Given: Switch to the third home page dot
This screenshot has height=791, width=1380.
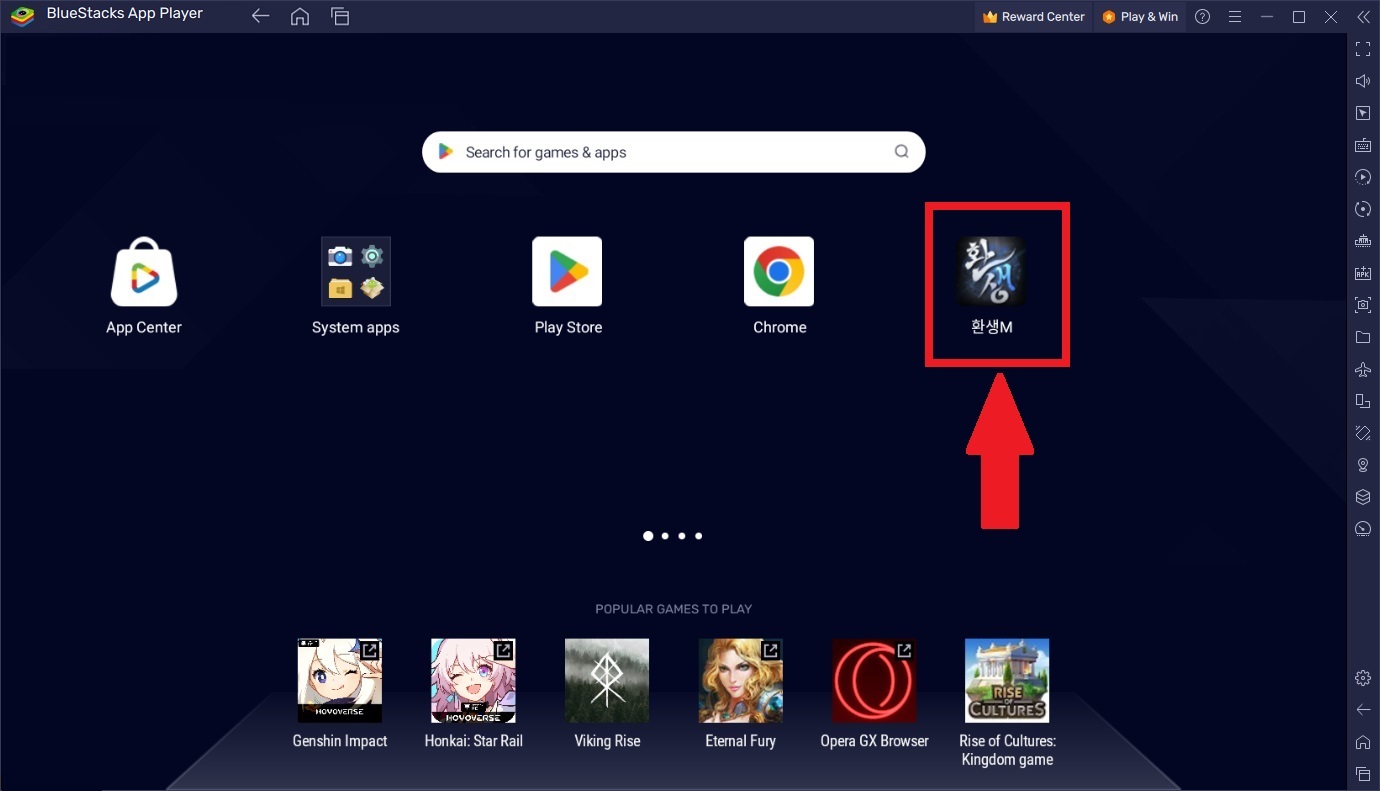Looking at the screenshot, I should pos(682,536).
